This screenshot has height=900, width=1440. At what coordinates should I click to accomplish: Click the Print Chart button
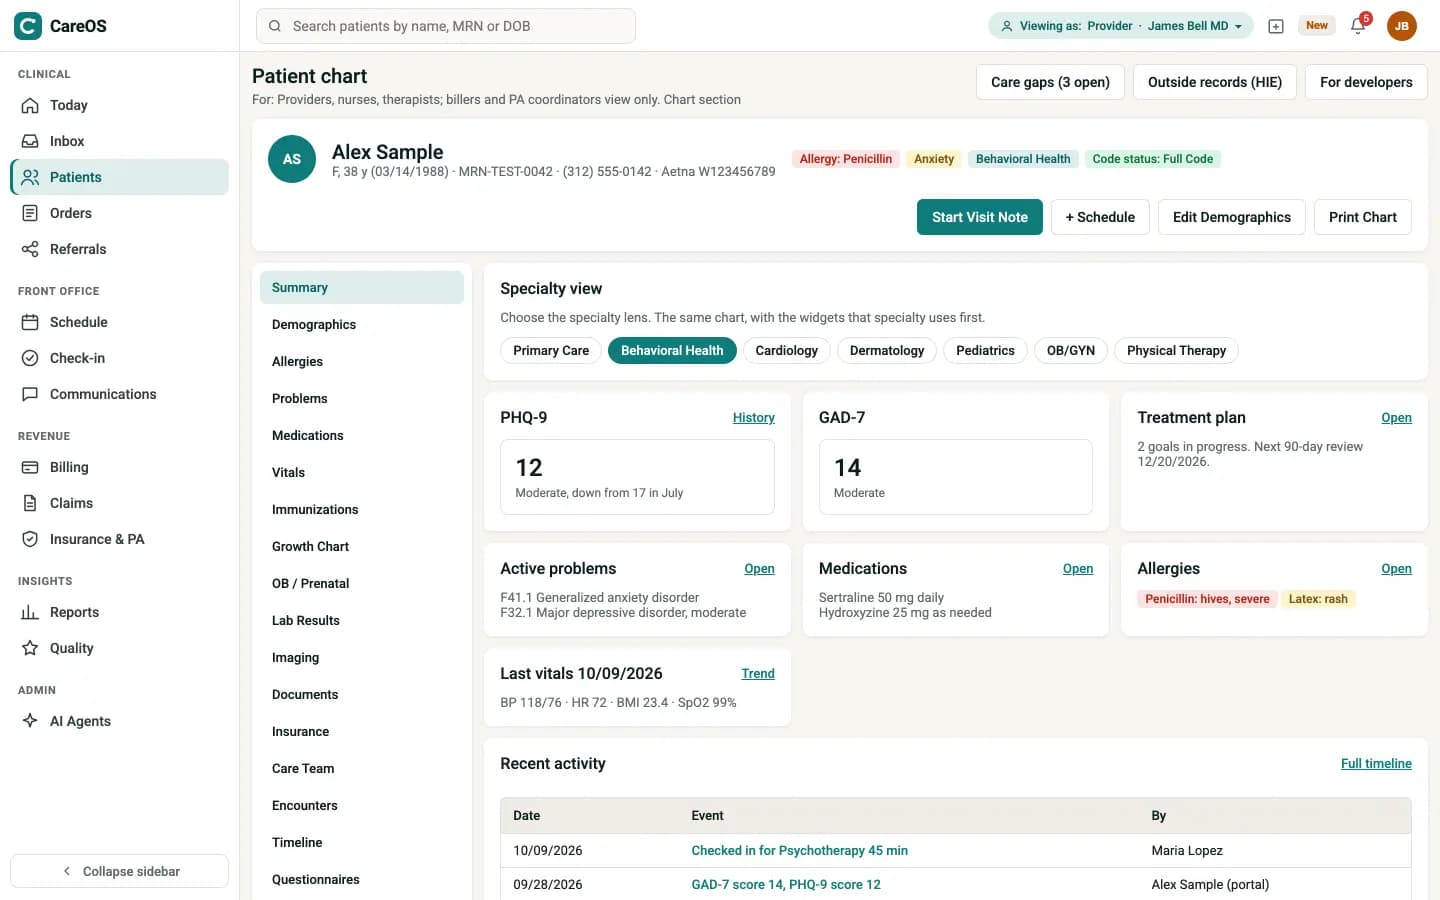pos(1363,217)
